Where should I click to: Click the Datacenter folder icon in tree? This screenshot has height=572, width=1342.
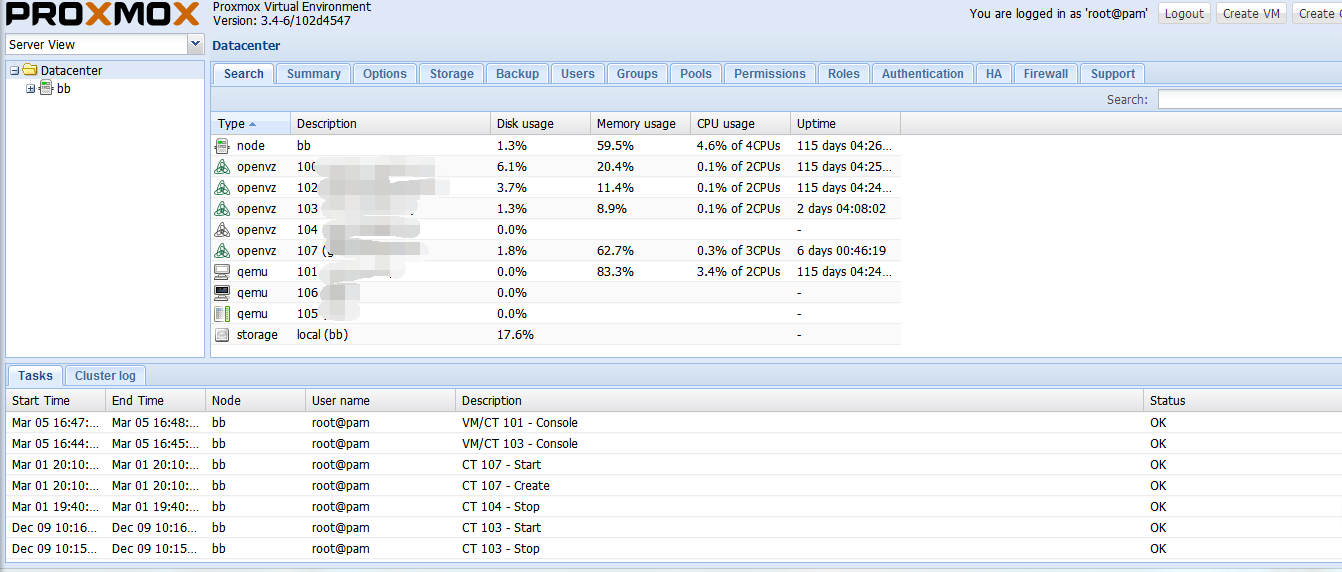point(30,71)
